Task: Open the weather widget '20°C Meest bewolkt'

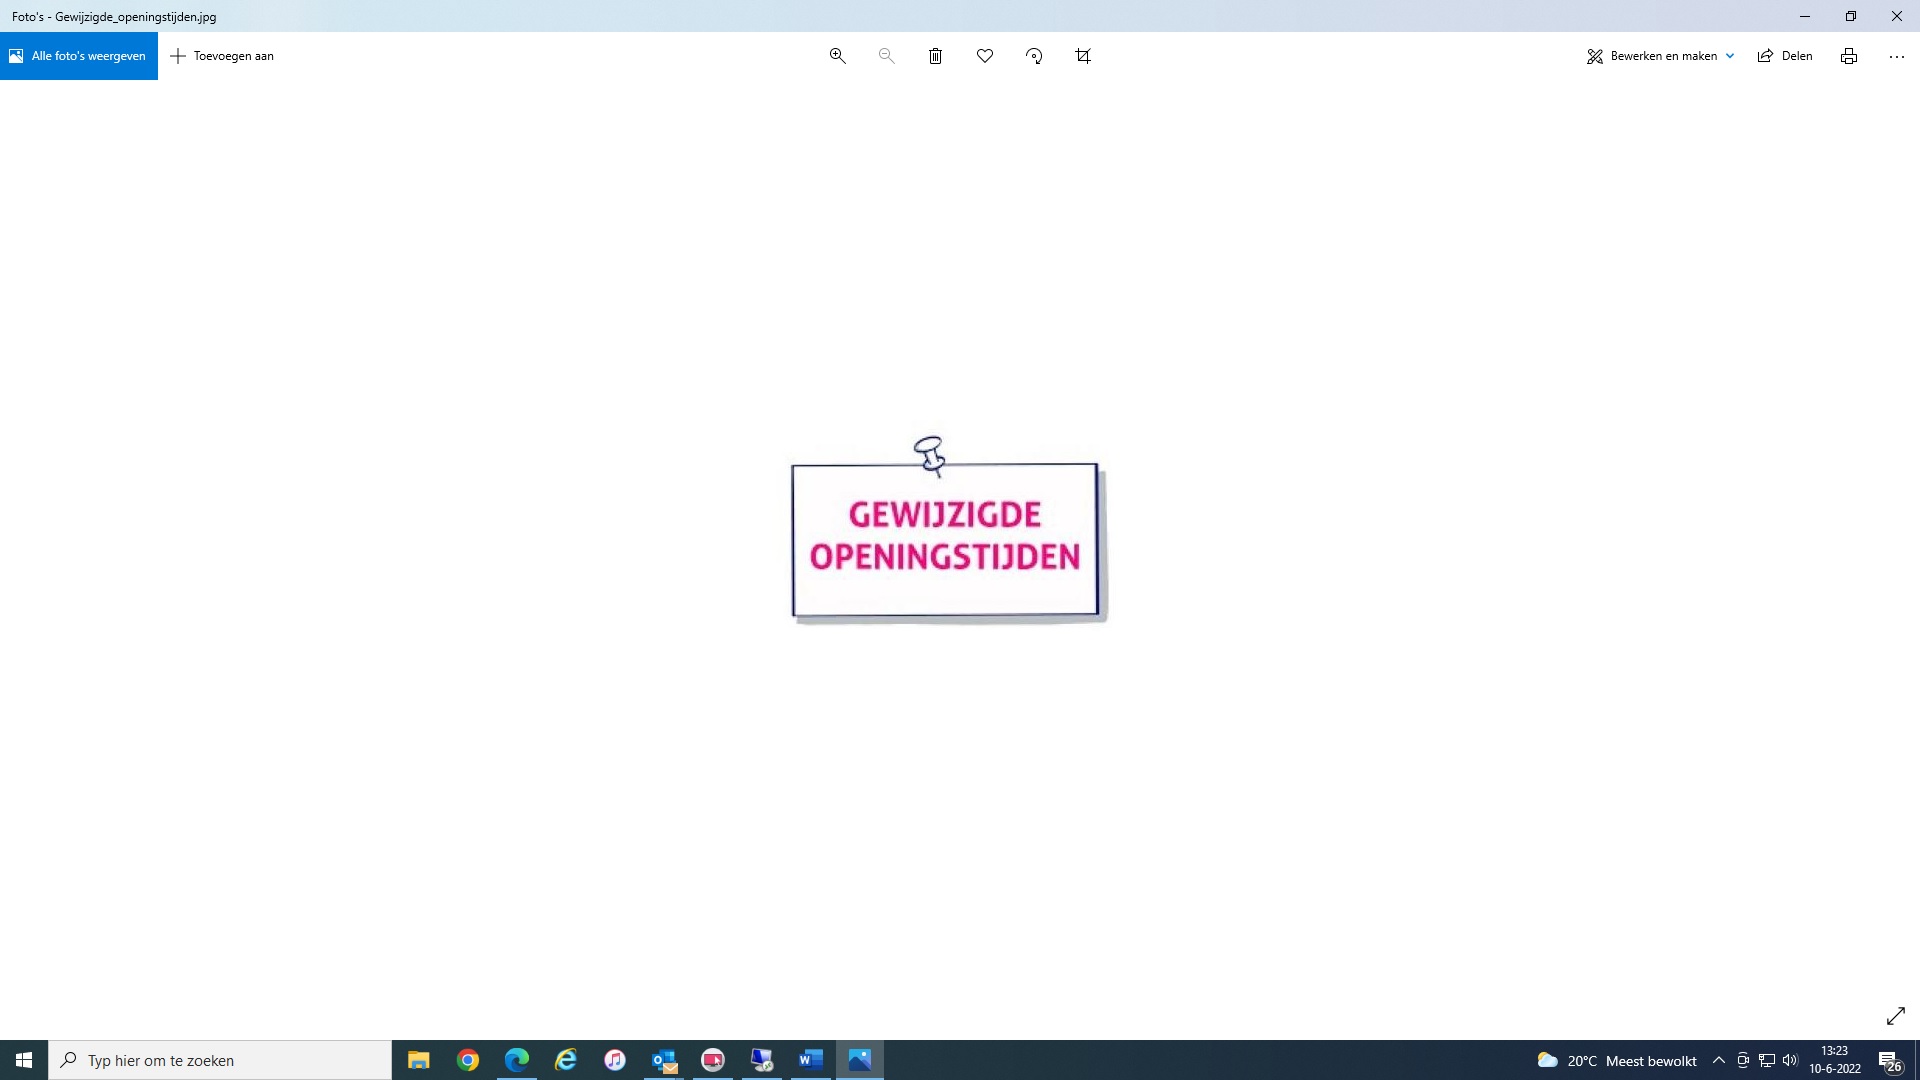Action: (x=1617, y=1060)
